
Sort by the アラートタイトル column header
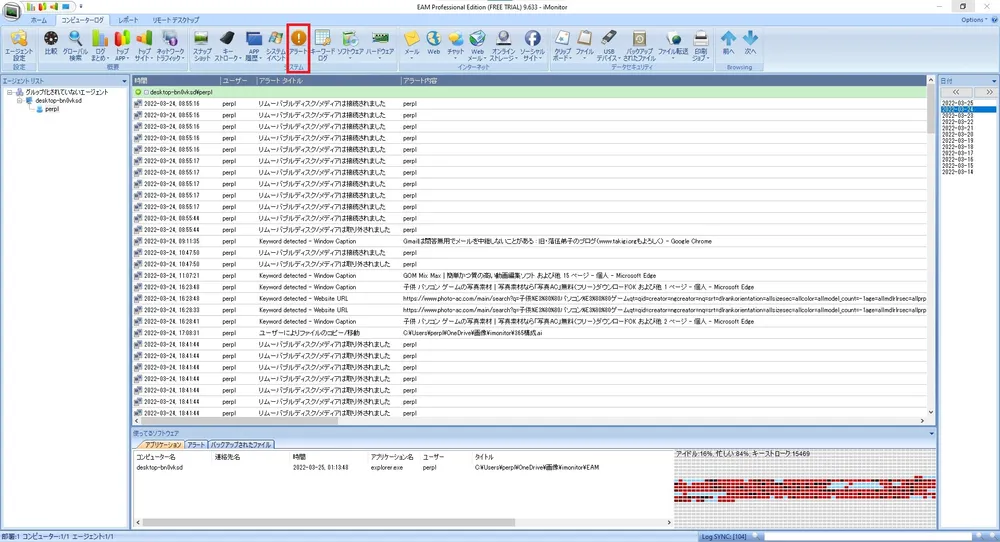click(x=328, y=80)
